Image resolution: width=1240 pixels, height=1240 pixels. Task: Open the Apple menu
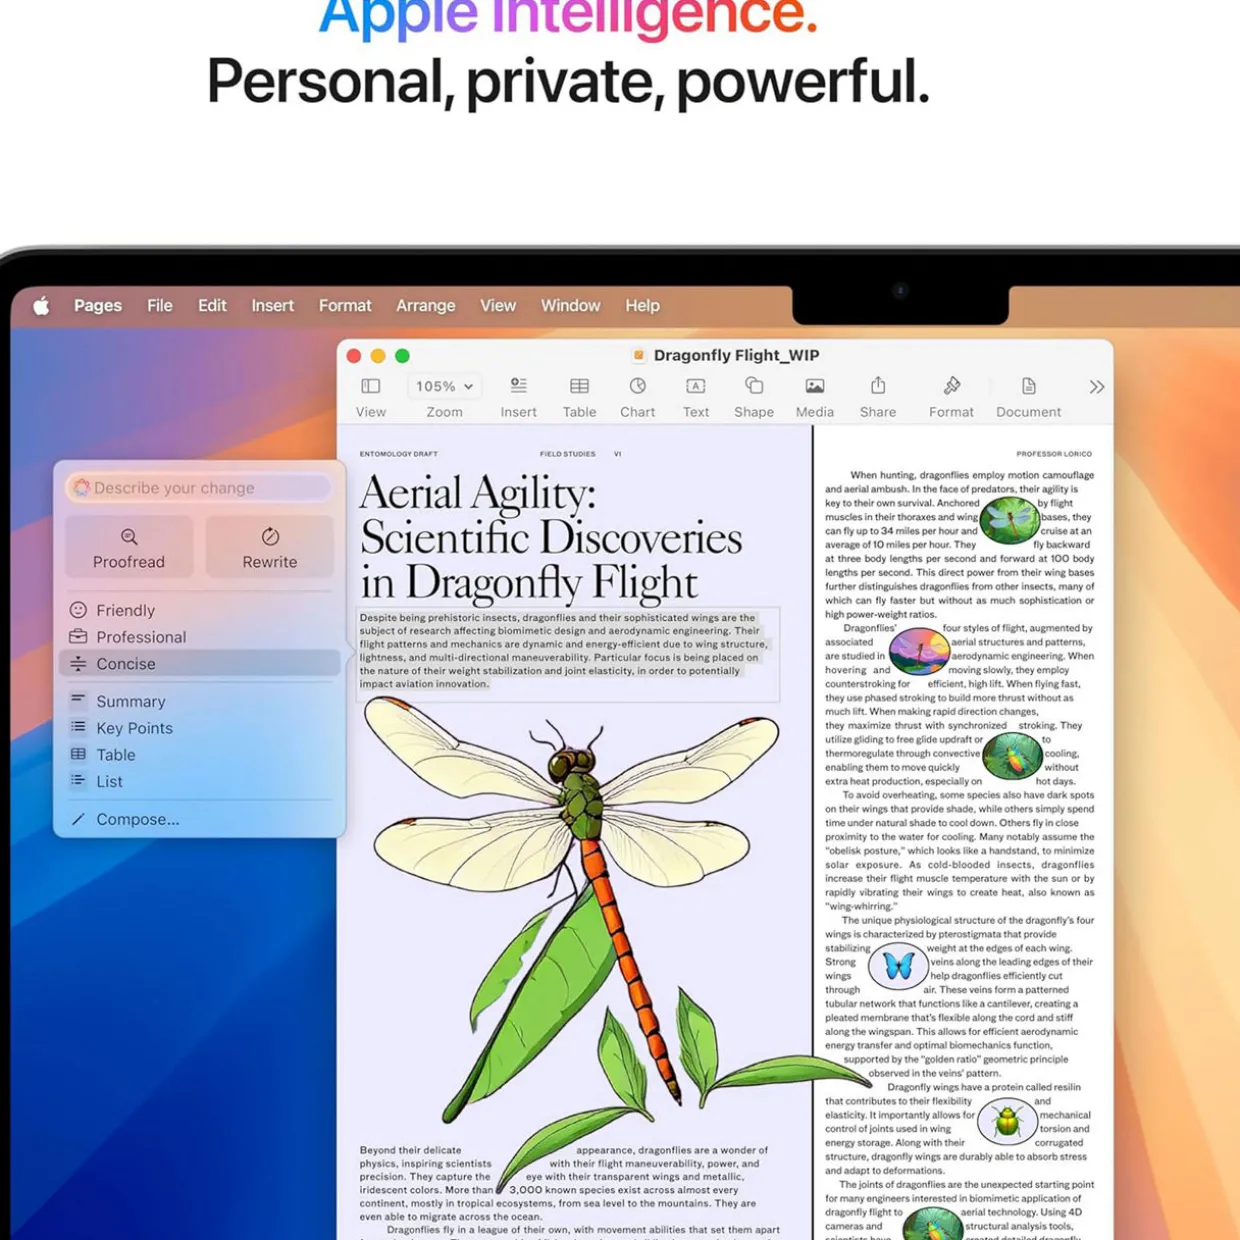[x=41, y=306]
